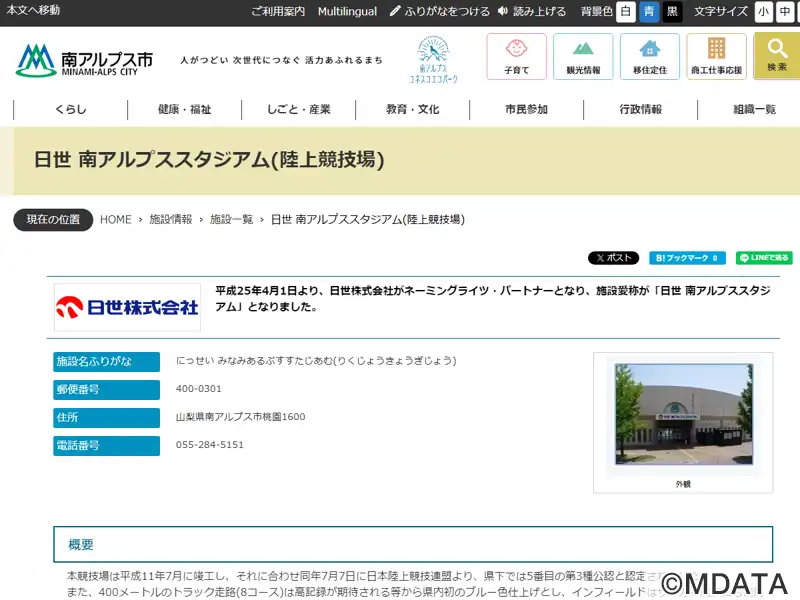Expand the 健康・福祉 navigation menu
This screenshot has height=600, width=800.
(x=185, y=110)
